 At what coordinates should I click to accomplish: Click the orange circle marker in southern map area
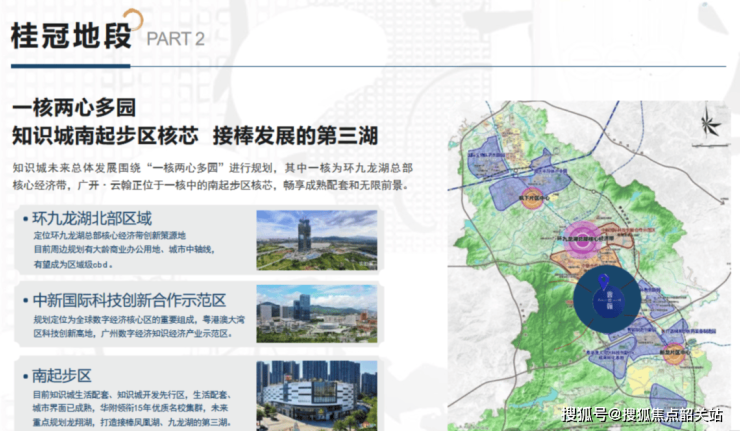coord(673,353)
